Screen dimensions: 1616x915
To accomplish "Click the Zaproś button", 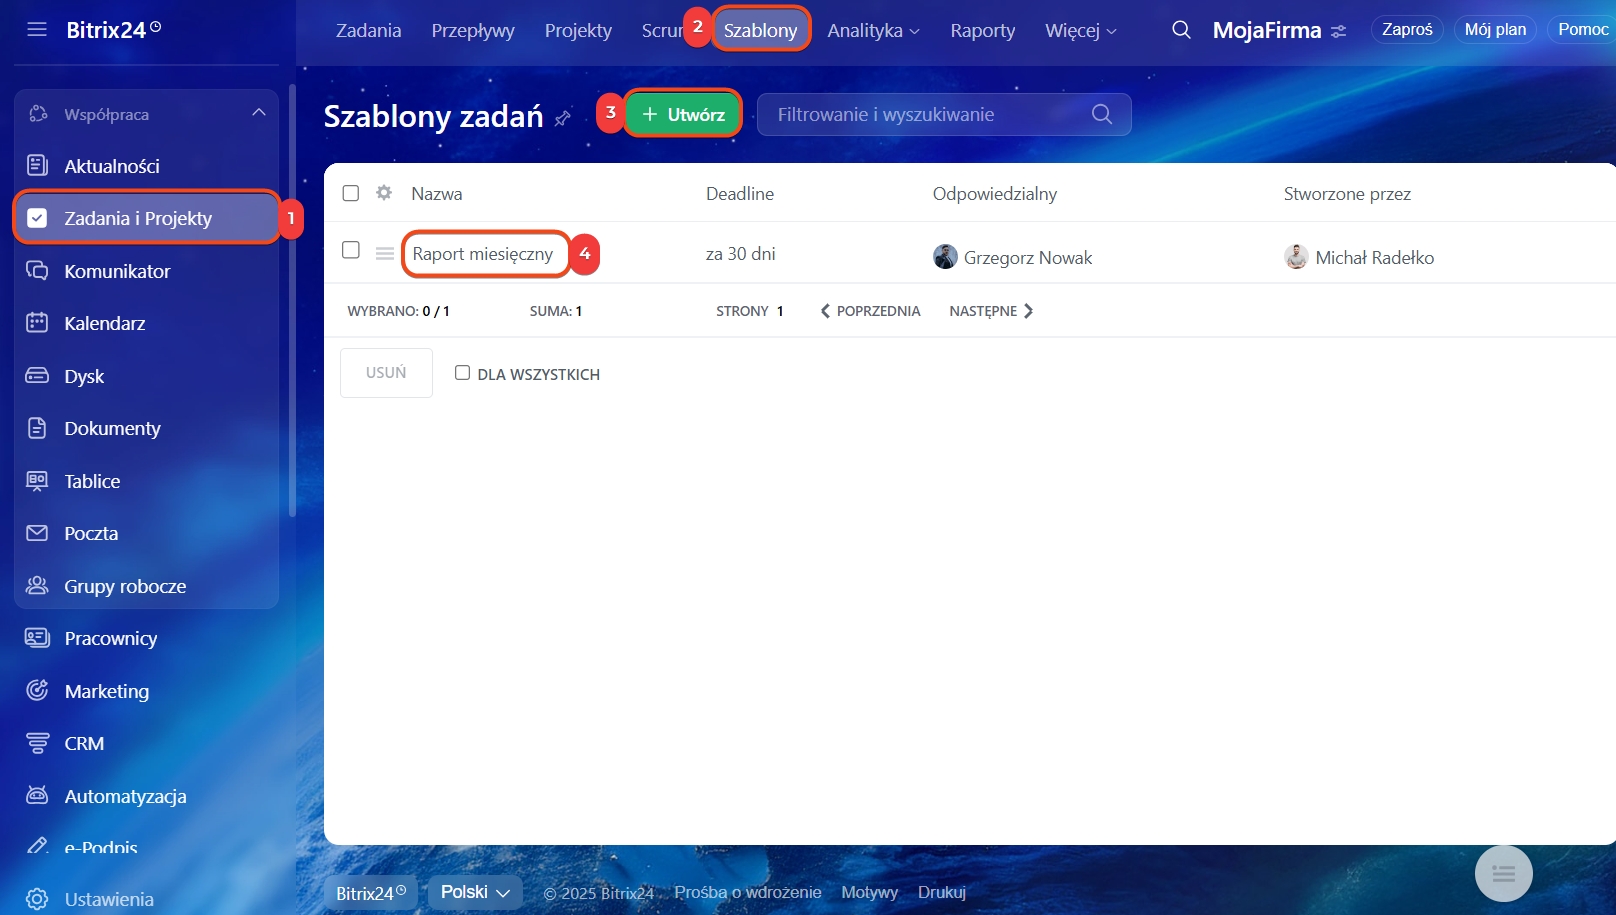I will point(1407,30).
